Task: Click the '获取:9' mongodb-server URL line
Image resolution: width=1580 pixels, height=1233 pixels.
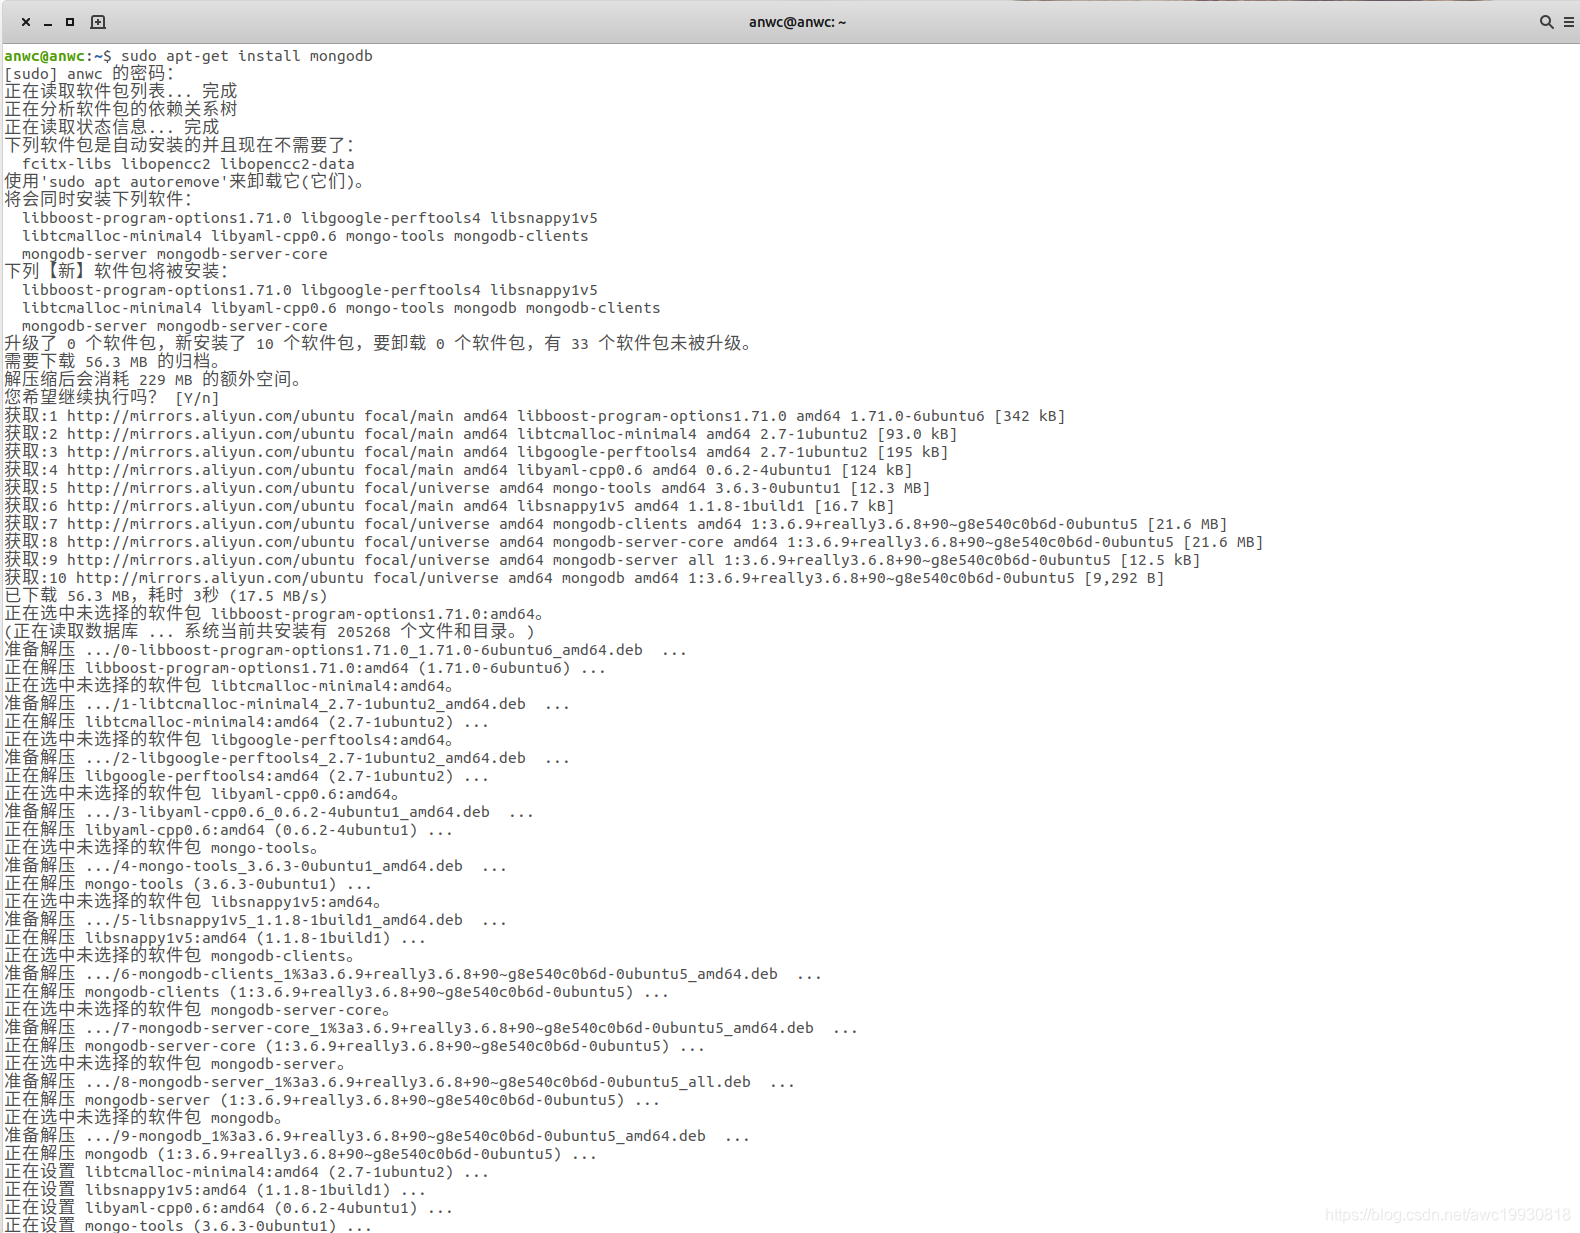Action: pos(602,560)
